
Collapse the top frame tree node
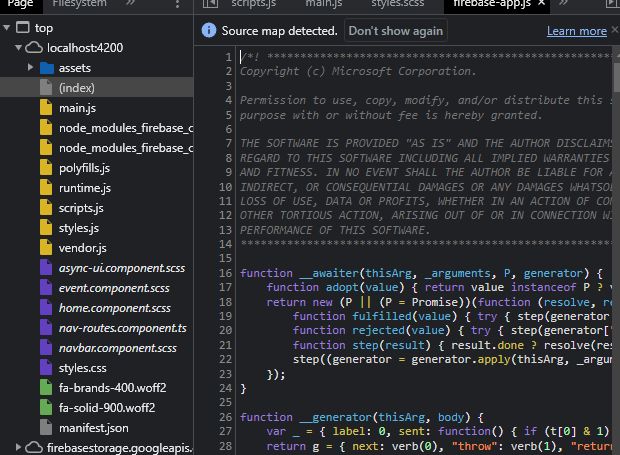6,28
